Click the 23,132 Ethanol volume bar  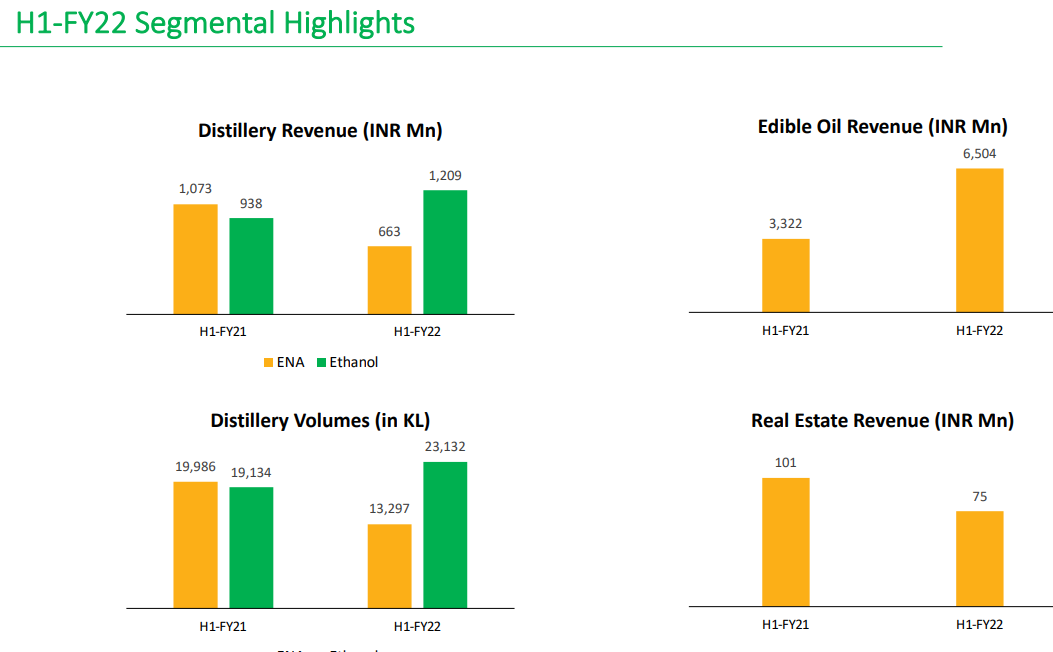coord(445,534)
